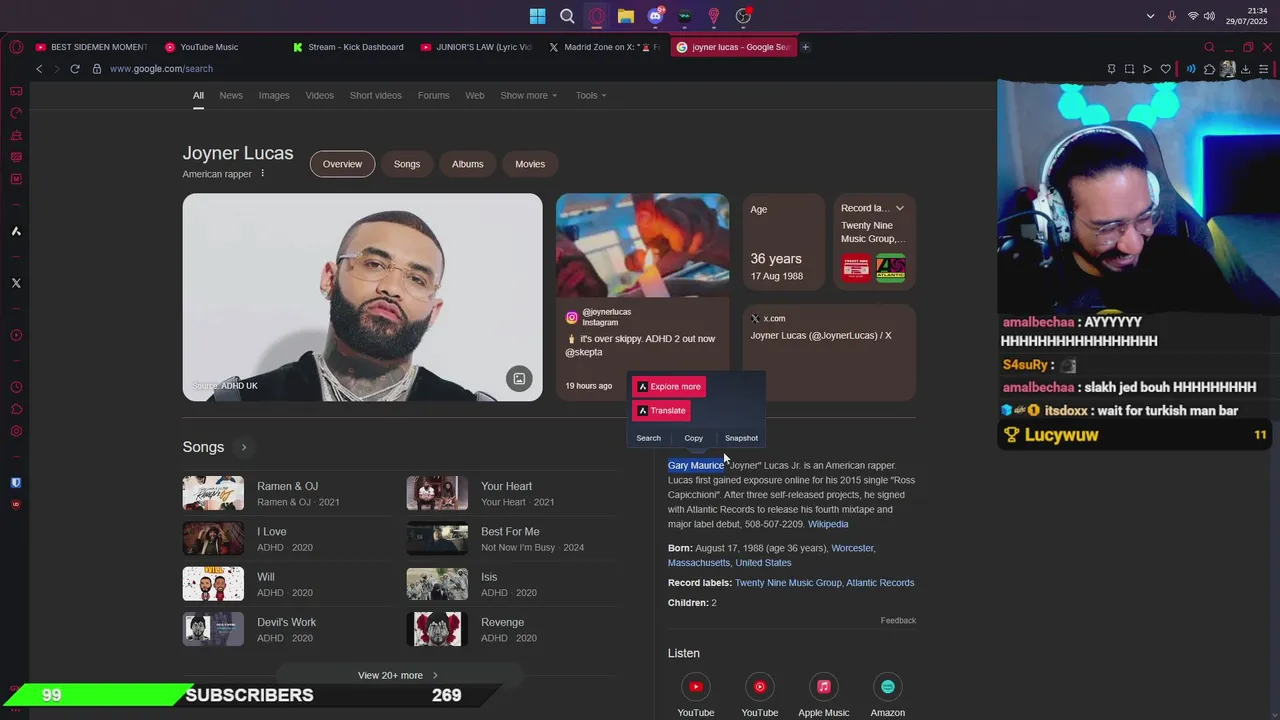1280x720 pixels.
Task: Reload the page with the refresh icon
Action: [x=74, y=69]
